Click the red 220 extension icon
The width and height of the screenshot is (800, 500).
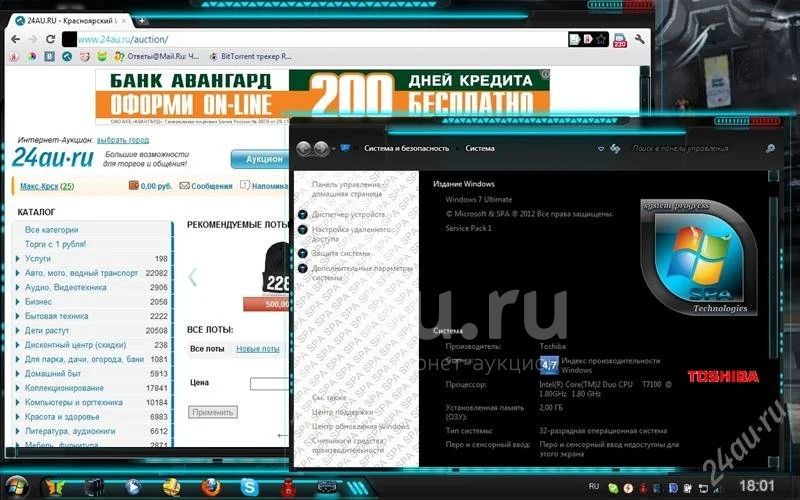click(x=620, y=40)
